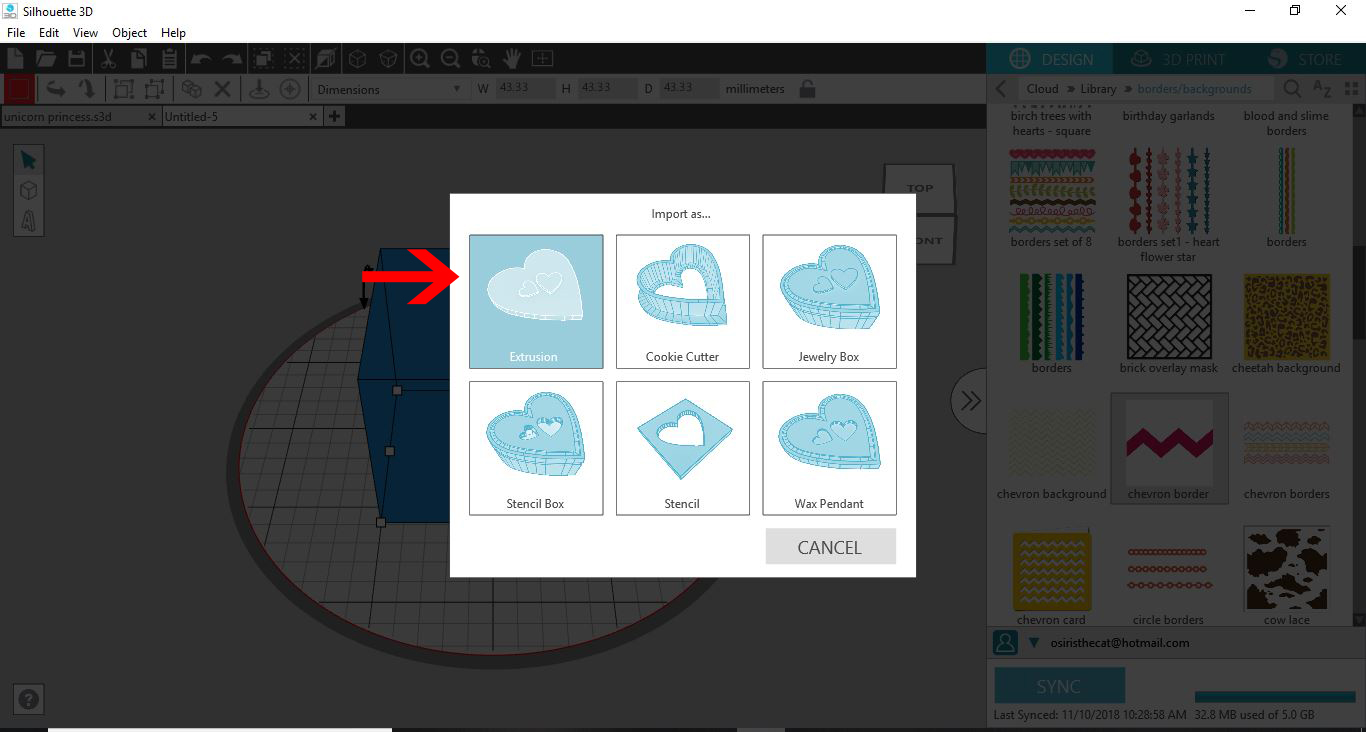Add a new document tab
The width and height of the screenshot is (1366, 732).
coord(334,117)
